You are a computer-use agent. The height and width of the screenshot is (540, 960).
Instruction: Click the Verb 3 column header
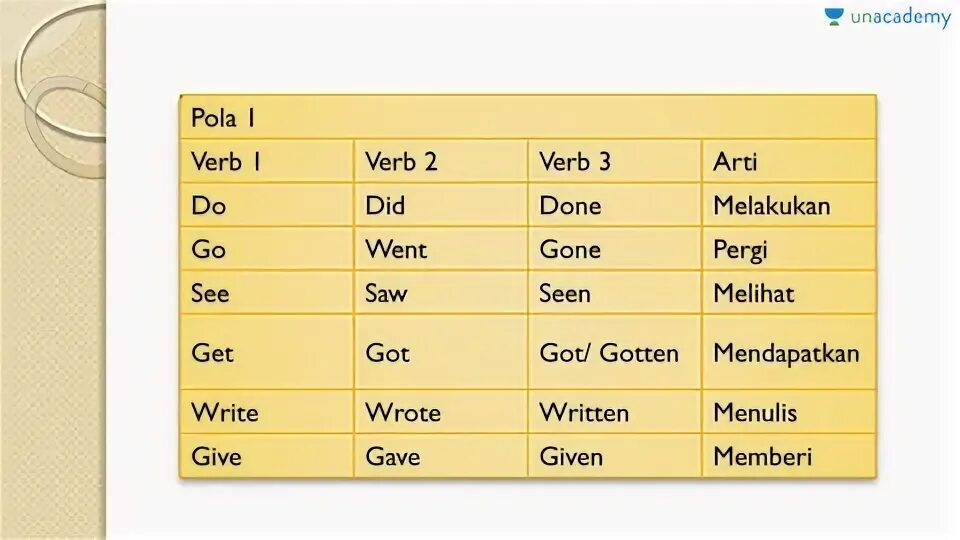click(x=615, y=161)
